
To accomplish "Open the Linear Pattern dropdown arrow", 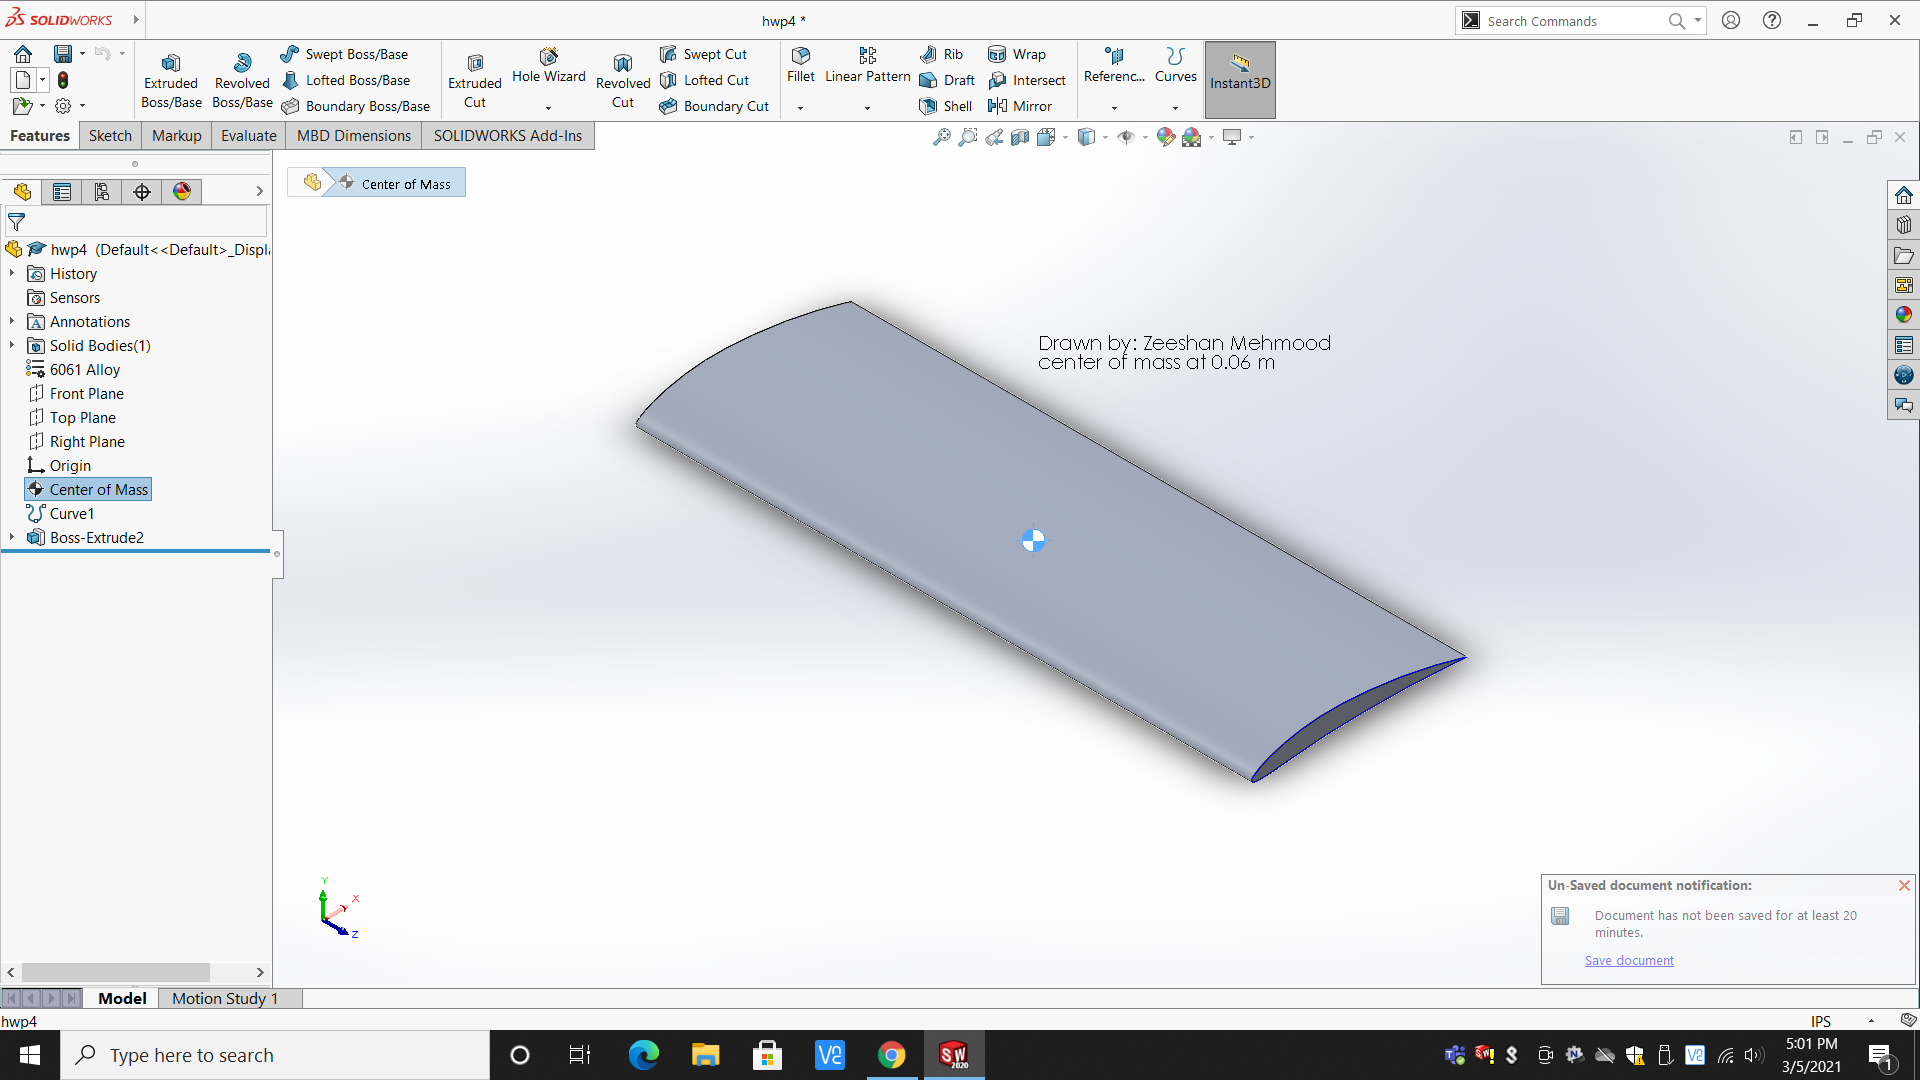I will [867, 108].
